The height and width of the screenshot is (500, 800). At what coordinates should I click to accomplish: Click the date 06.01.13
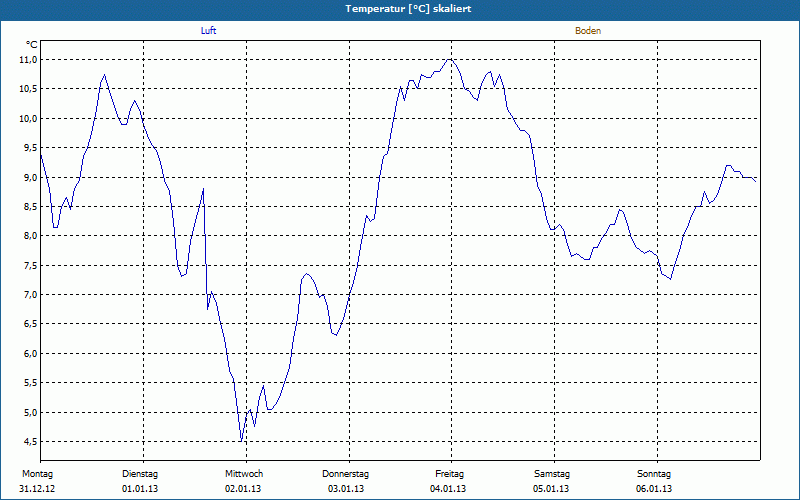[x=654, y=489]
